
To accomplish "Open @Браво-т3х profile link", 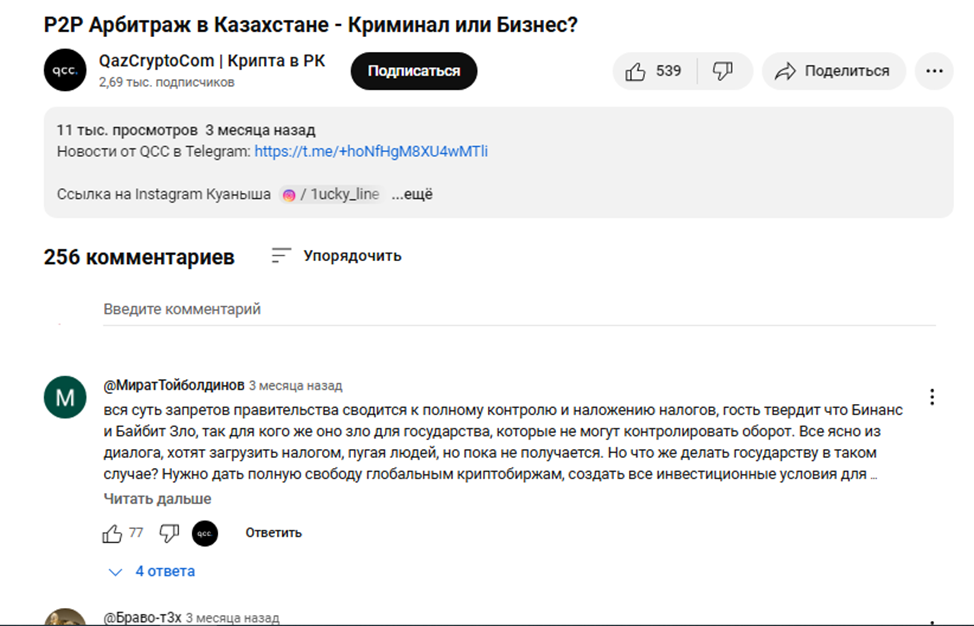I will [142, 618].
